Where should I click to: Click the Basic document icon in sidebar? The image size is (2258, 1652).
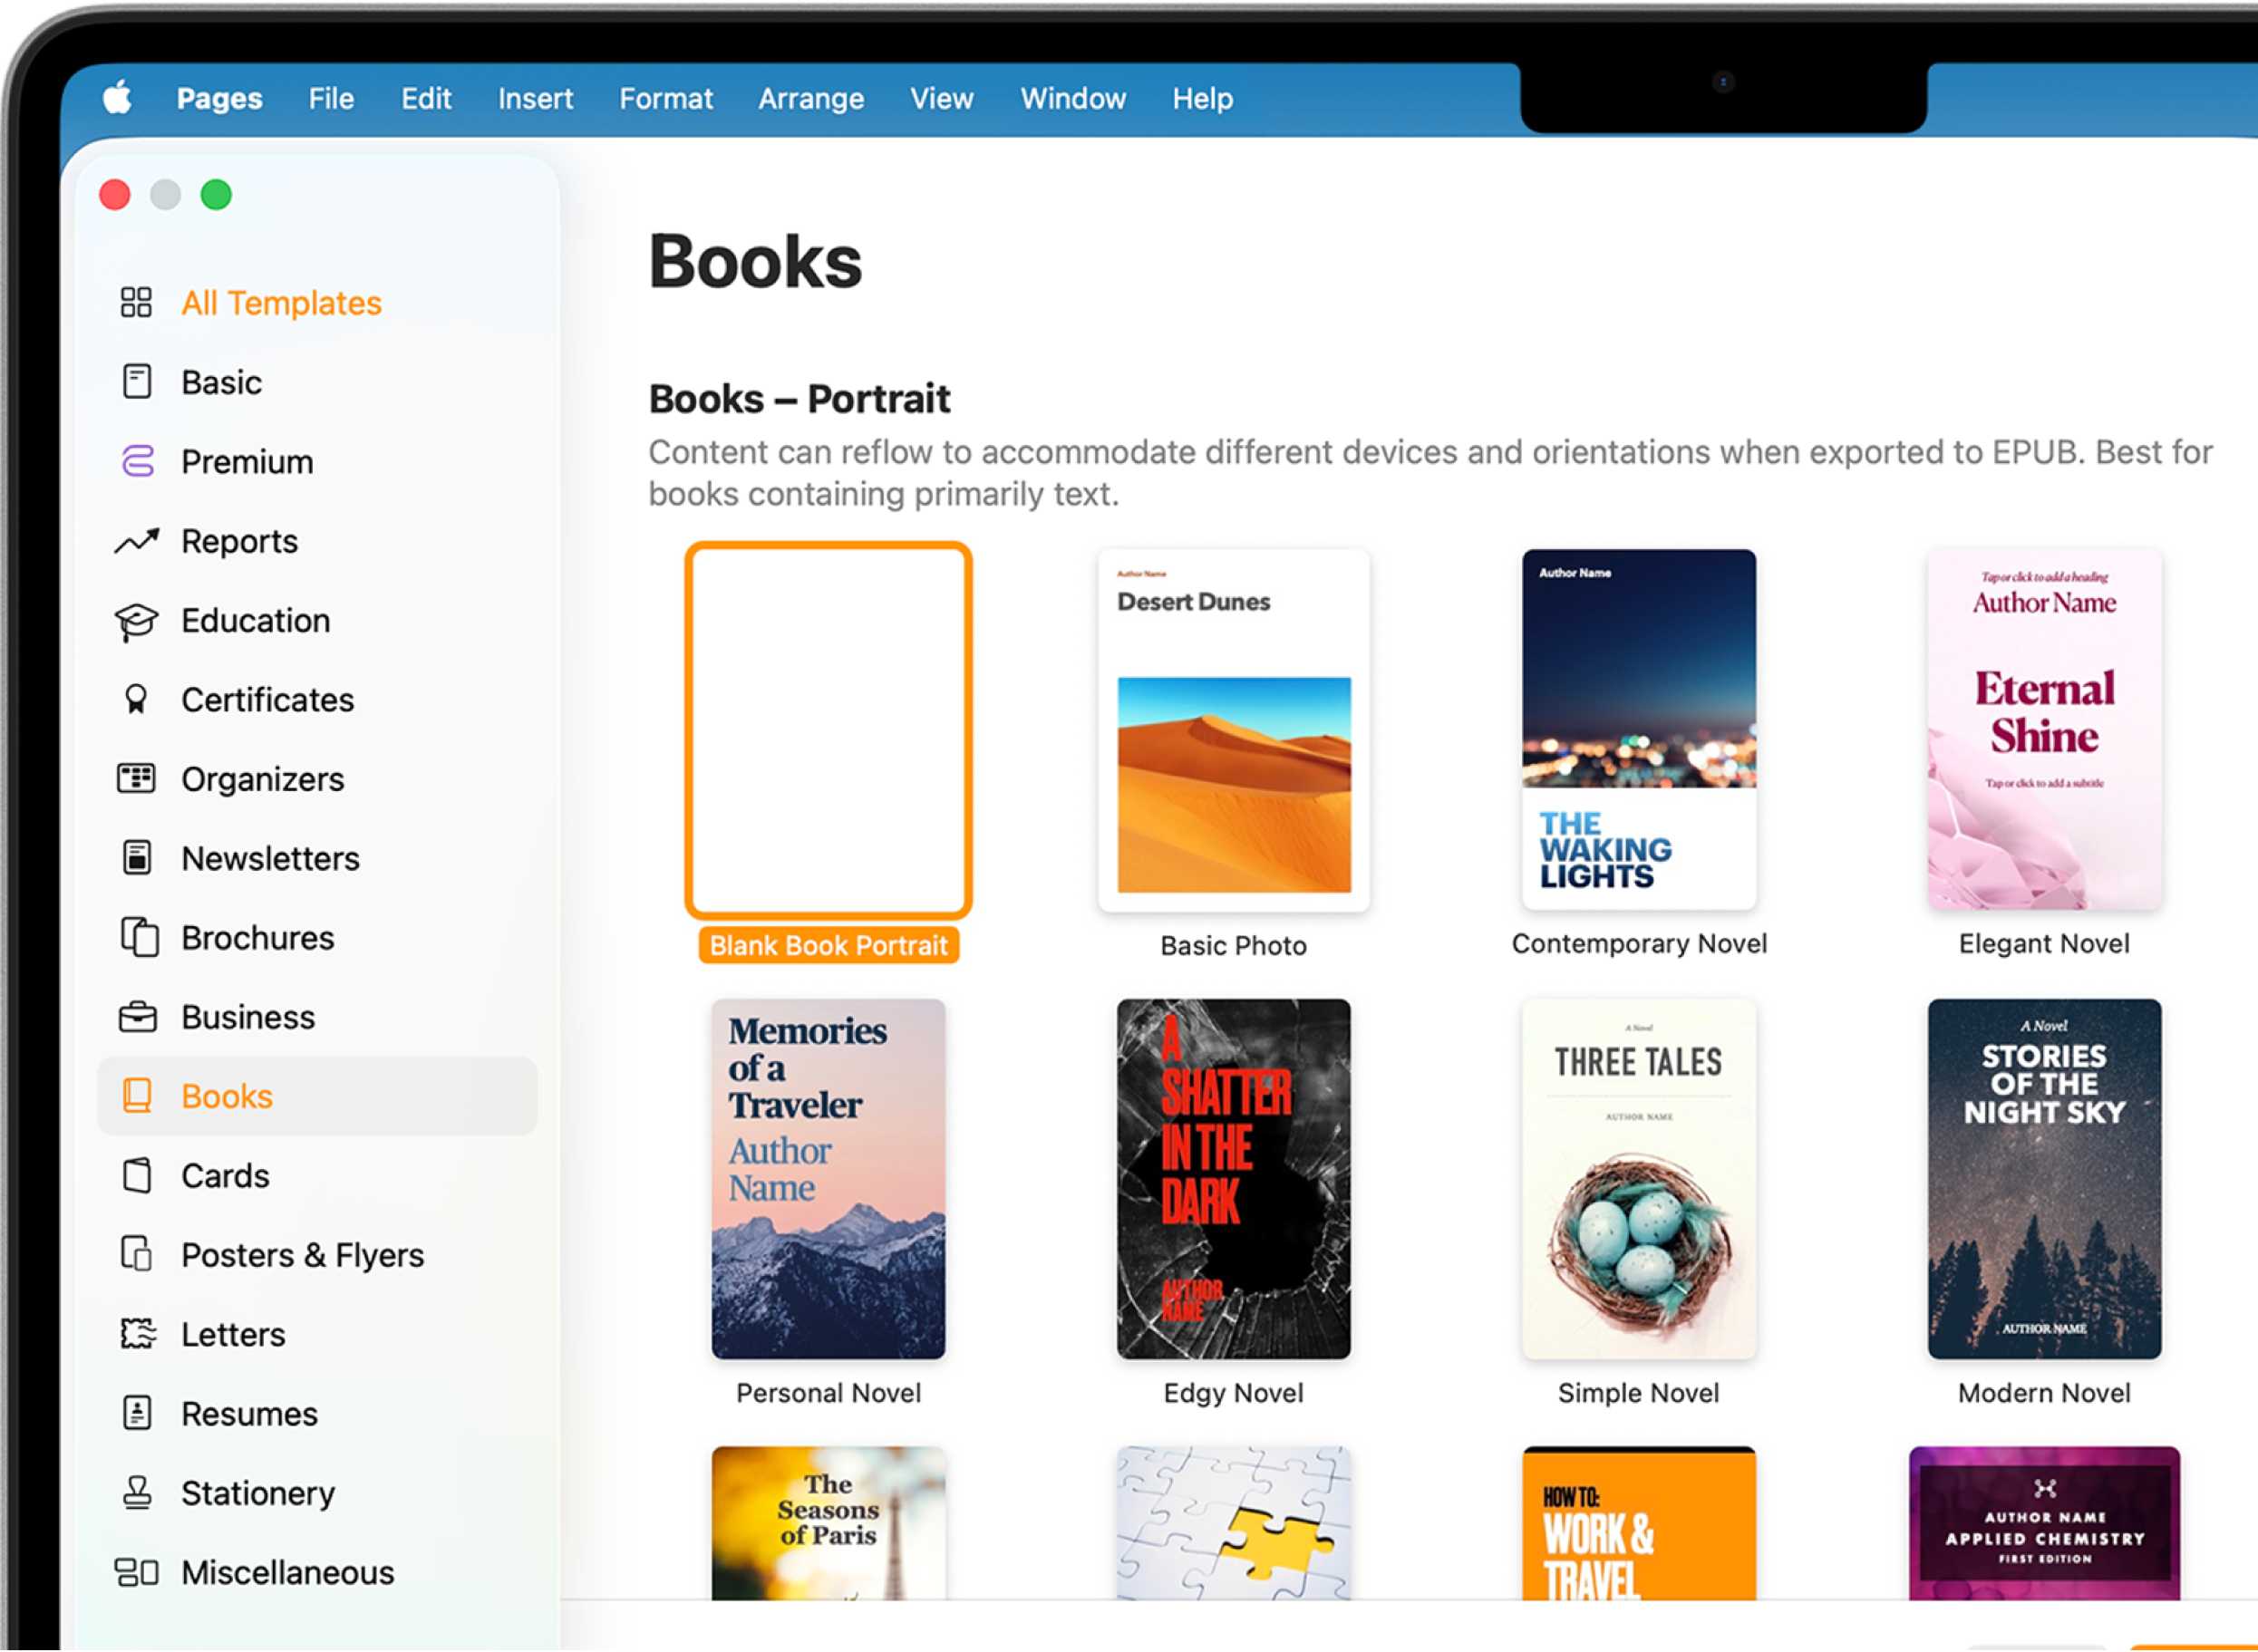[137, 381]
